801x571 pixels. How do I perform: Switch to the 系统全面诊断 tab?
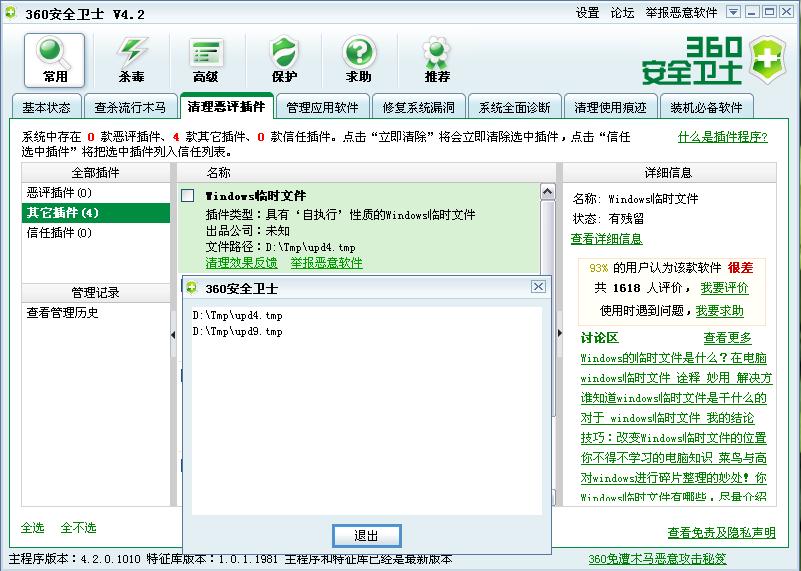click(x=514, y=107)
